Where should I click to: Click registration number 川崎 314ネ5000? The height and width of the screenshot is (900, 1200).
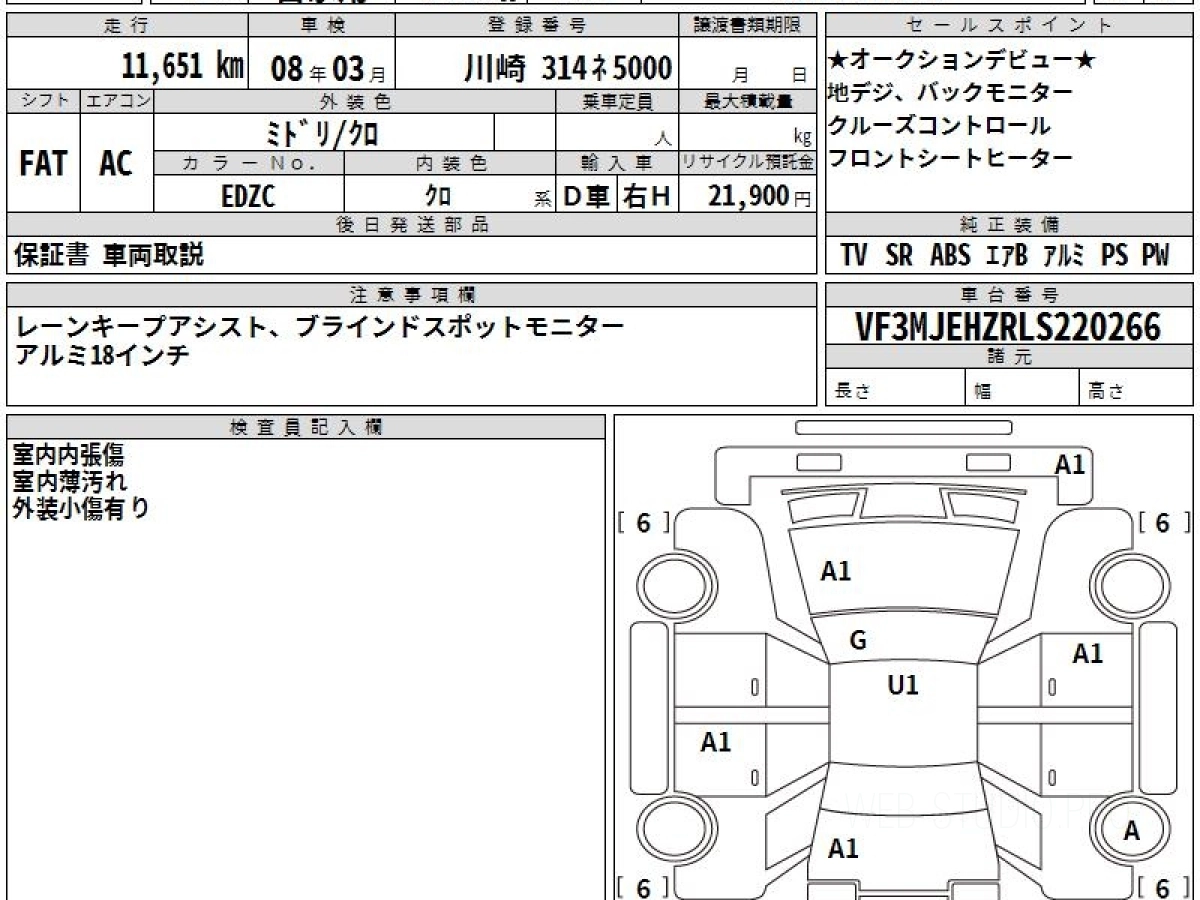(x=567, y=68)
